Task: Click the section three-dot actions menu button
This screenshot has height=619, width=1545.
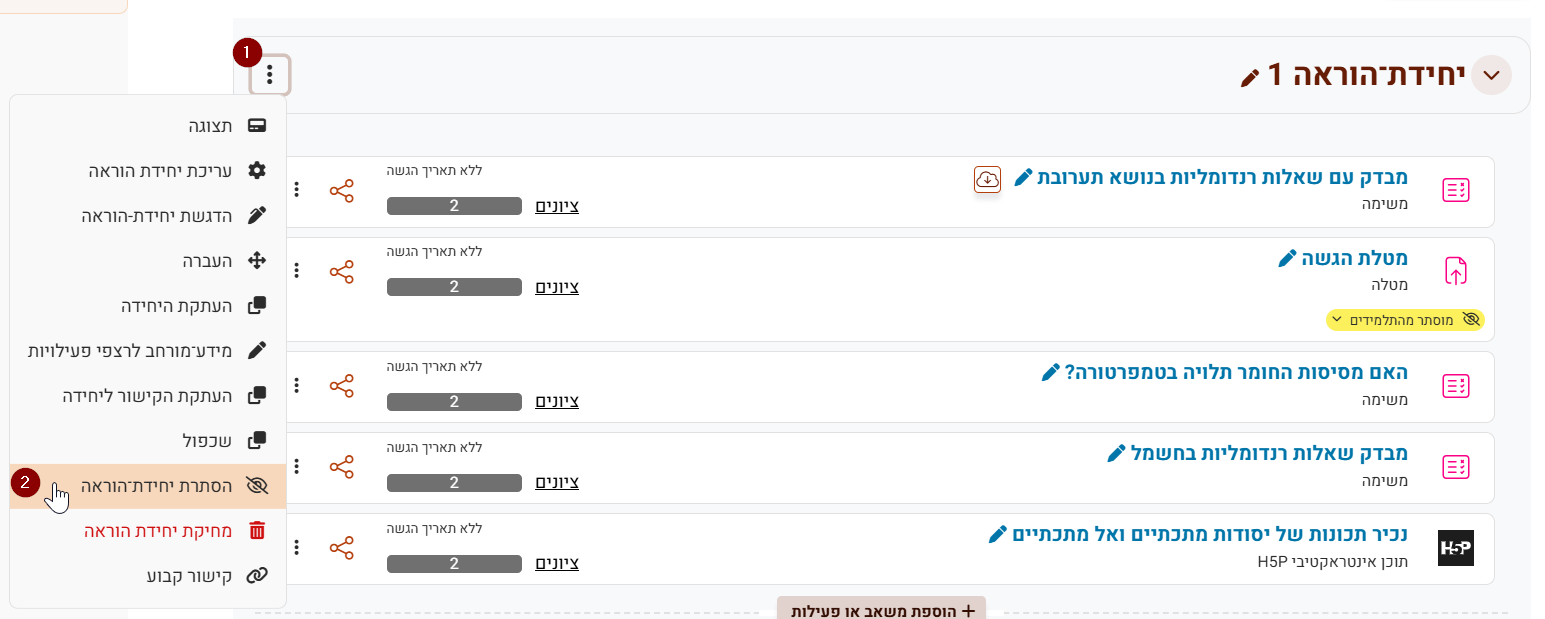Action: [x=270, y=75]
